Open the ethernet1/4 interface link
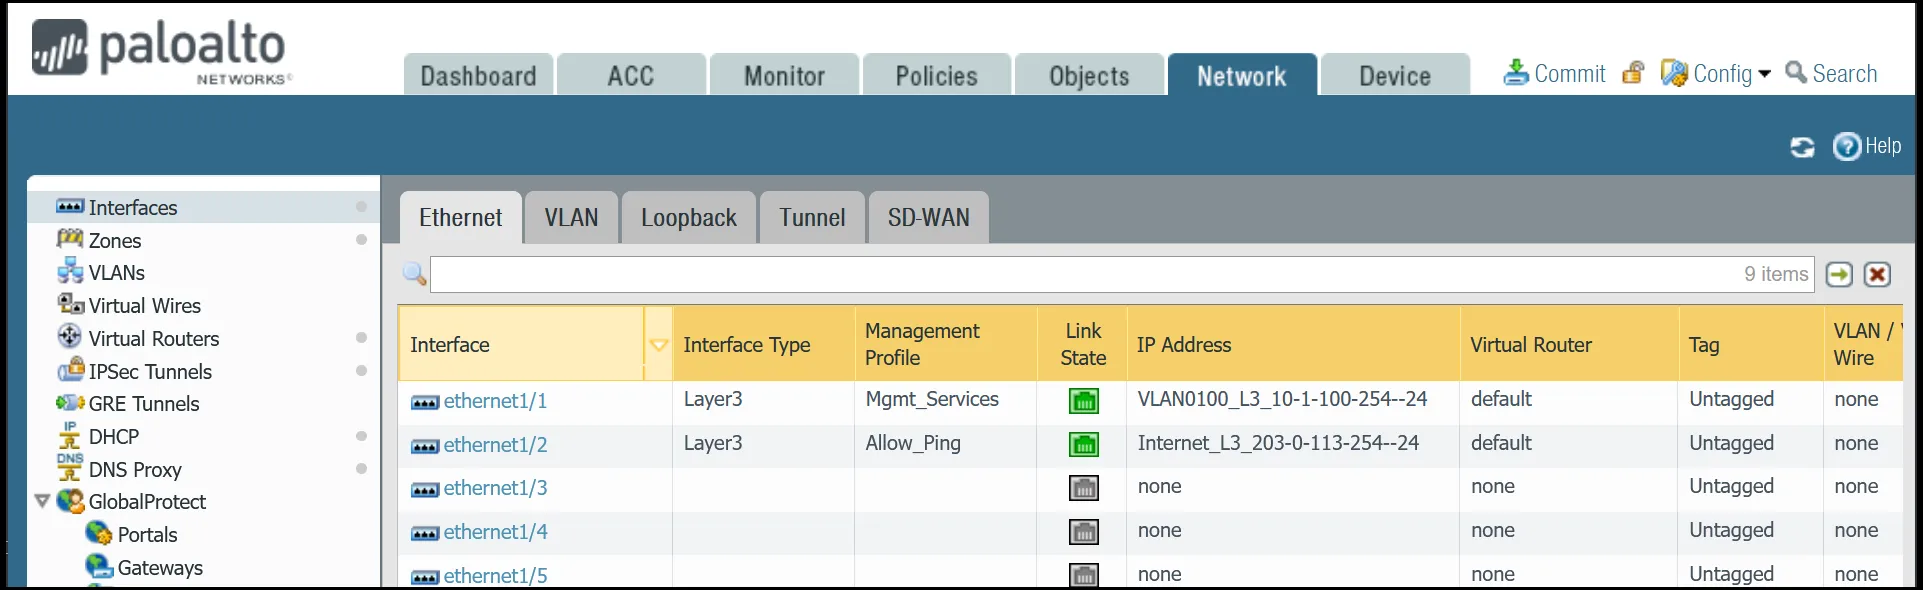1923x590 pixels. pyautogui.click(x=495, y=532)
